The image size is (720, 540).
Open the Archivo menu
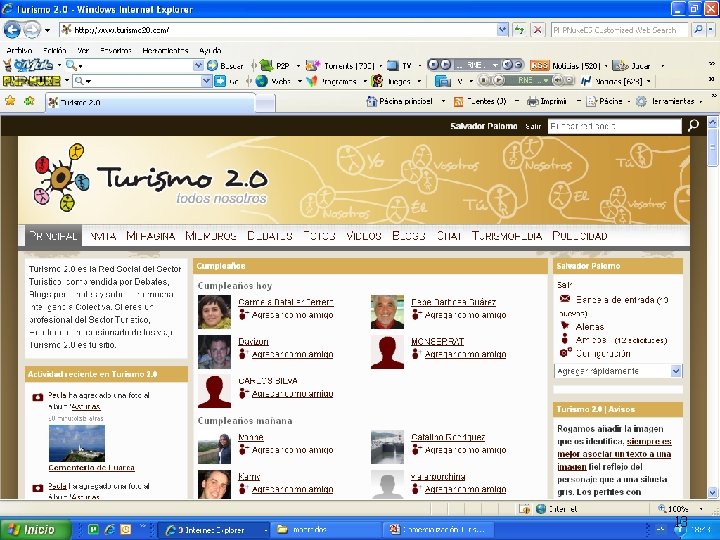coord(19,51)
